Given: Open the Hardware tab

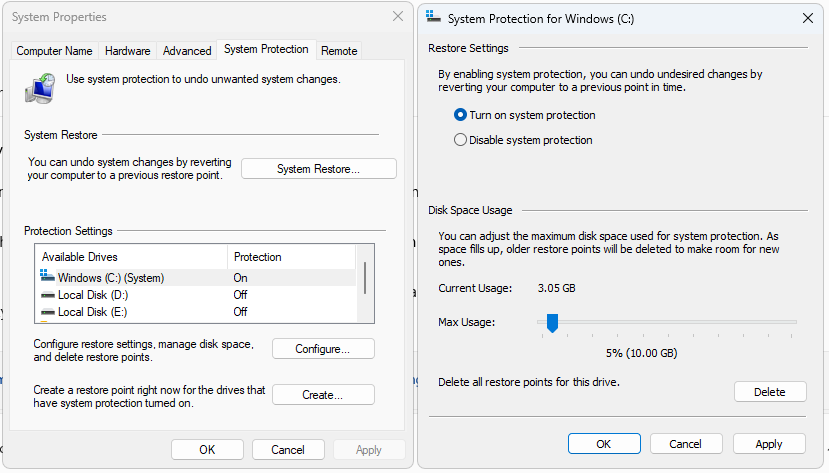Looking at the screenshot, I should click(x=127, y=51).
